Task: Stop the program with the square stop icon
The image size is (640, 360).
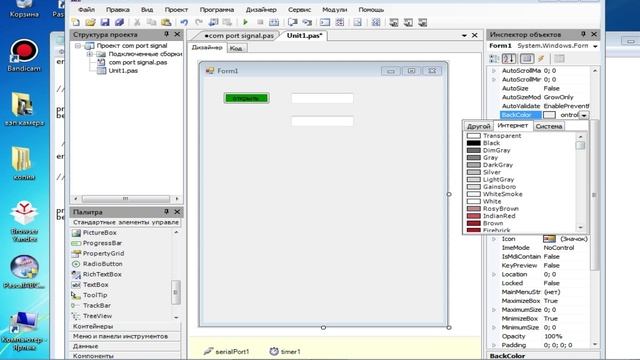Action: [x=260, y=22]
